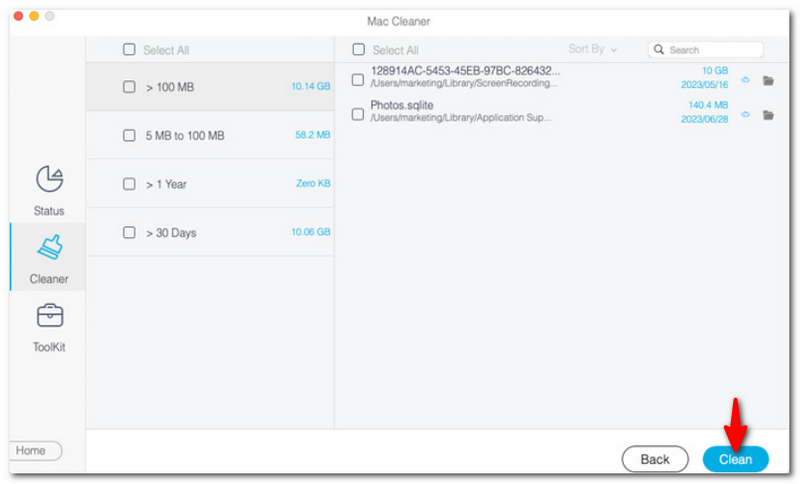Click the Clean button

point(735,459)
